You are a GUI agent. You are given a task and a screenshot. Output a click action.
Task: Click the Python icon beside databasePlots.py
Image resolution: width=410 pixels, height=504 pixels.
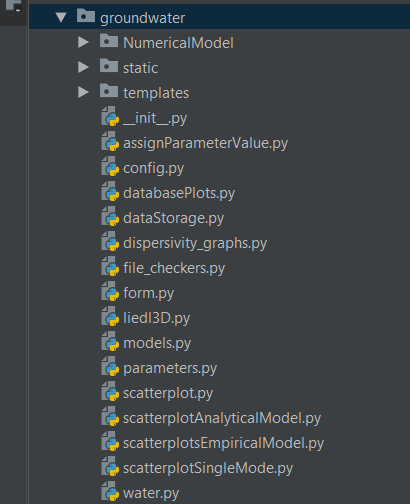click(110, 191)
